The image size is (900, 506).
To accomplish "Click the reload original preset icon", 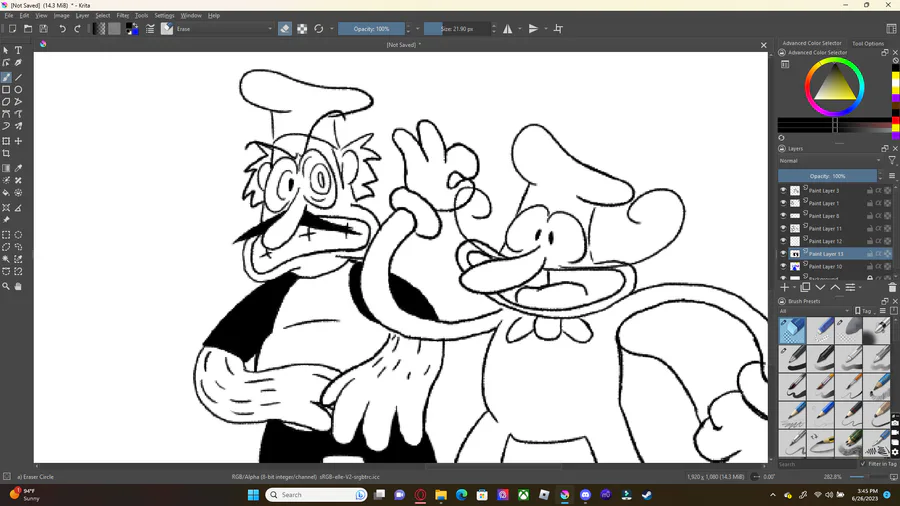I will [x=319, y=29].
